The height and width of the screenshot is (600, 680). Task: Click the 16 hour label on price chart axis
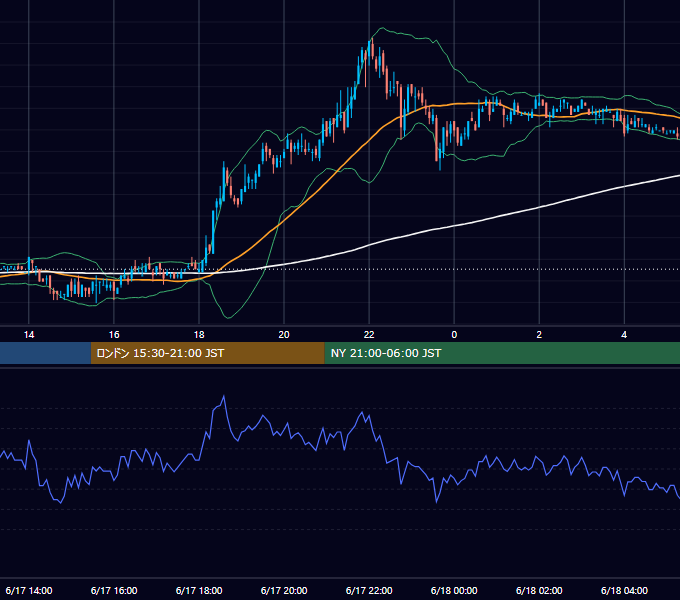pyautogui.click(x=114, y=335)
